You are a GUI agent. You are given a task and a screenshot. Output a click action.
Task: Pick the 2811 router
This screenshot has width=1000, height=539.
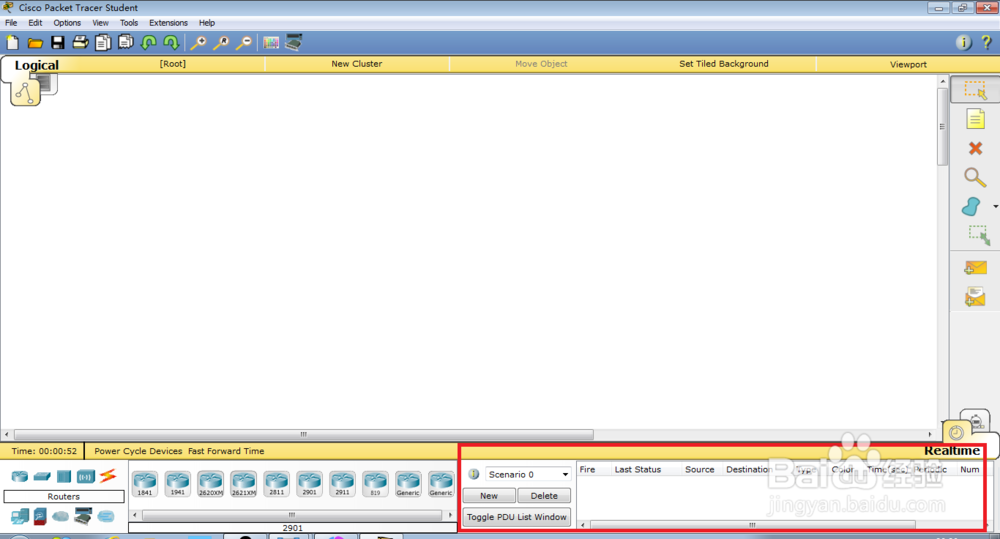pos(276,484)
